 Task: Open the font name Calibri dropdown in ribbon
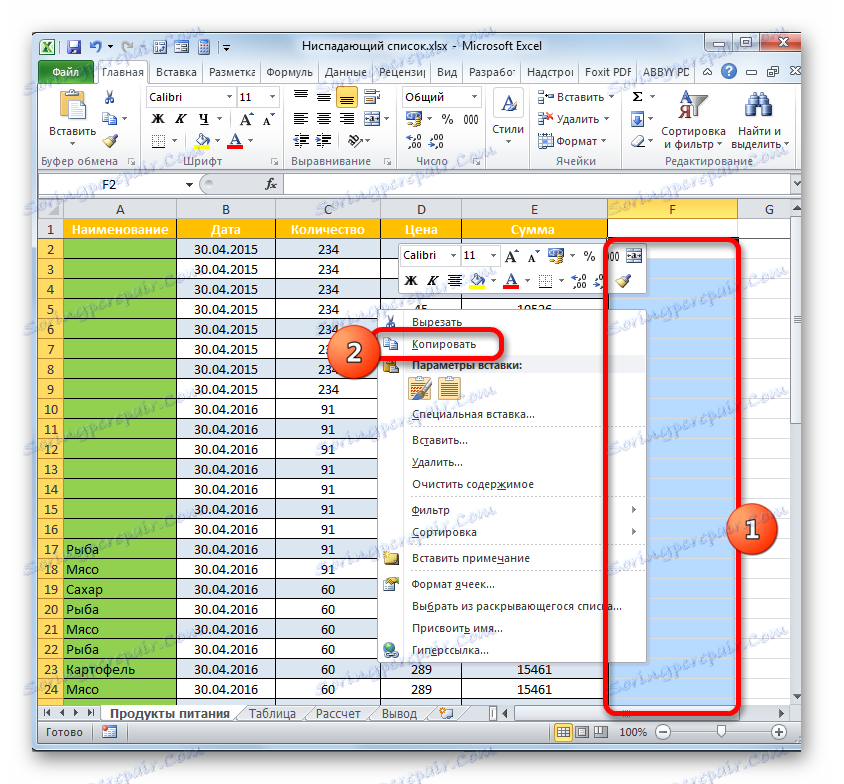pos(229,97)
